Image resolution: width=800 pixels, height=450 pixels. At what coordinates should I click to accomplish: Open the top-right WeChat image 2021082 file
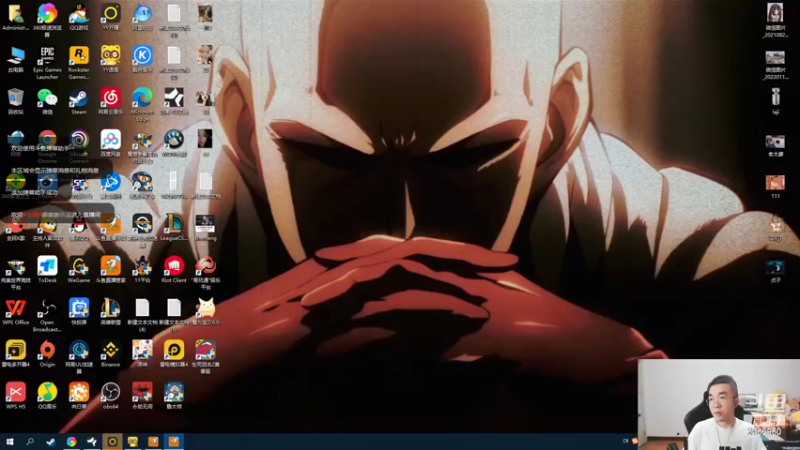[775, 20]
